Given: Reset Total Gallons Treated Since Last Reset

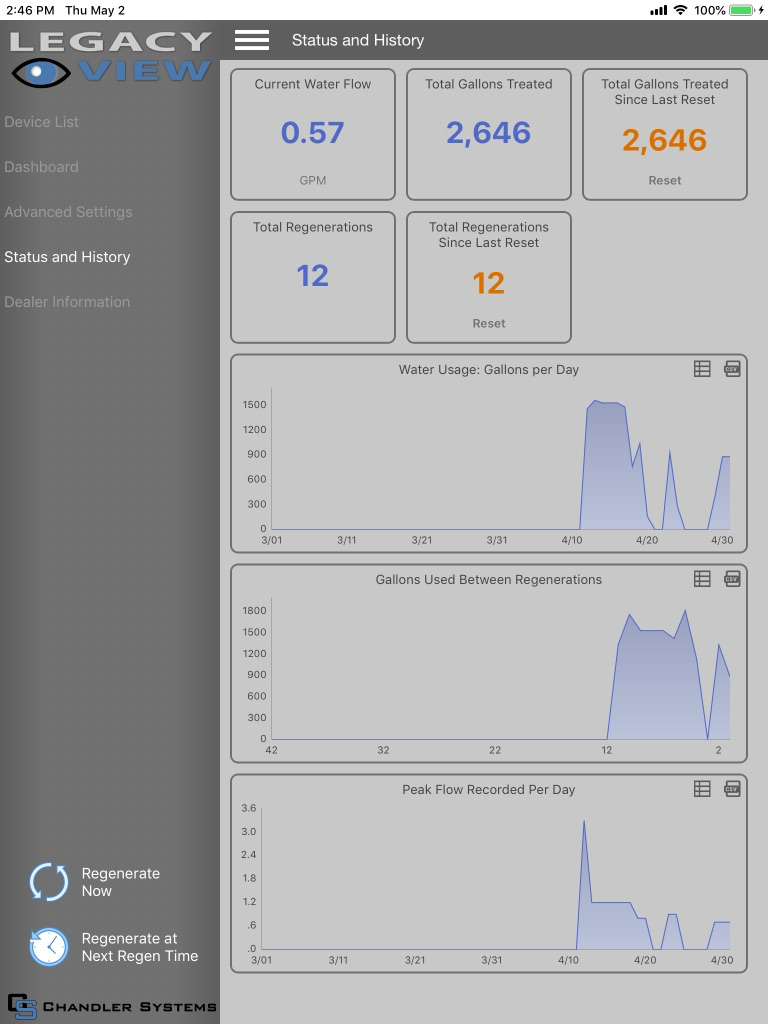Looking at the screenshot, I should (665, 180).
